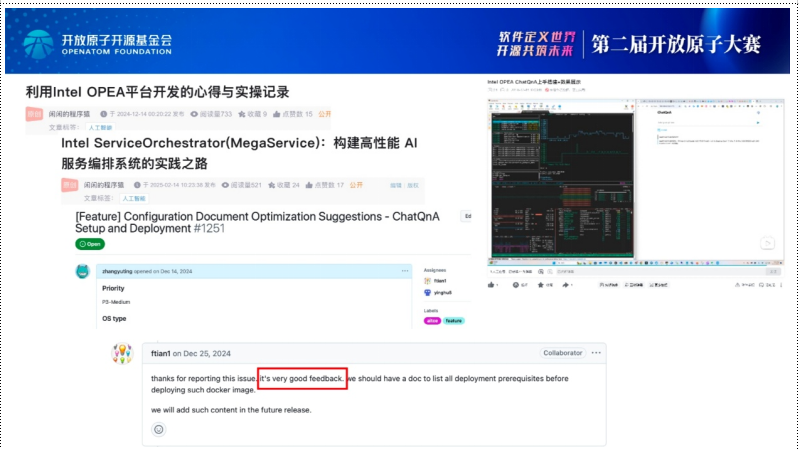Click the 版权 link on the second article
799x449 pixels.
click(x=413, y=186)
